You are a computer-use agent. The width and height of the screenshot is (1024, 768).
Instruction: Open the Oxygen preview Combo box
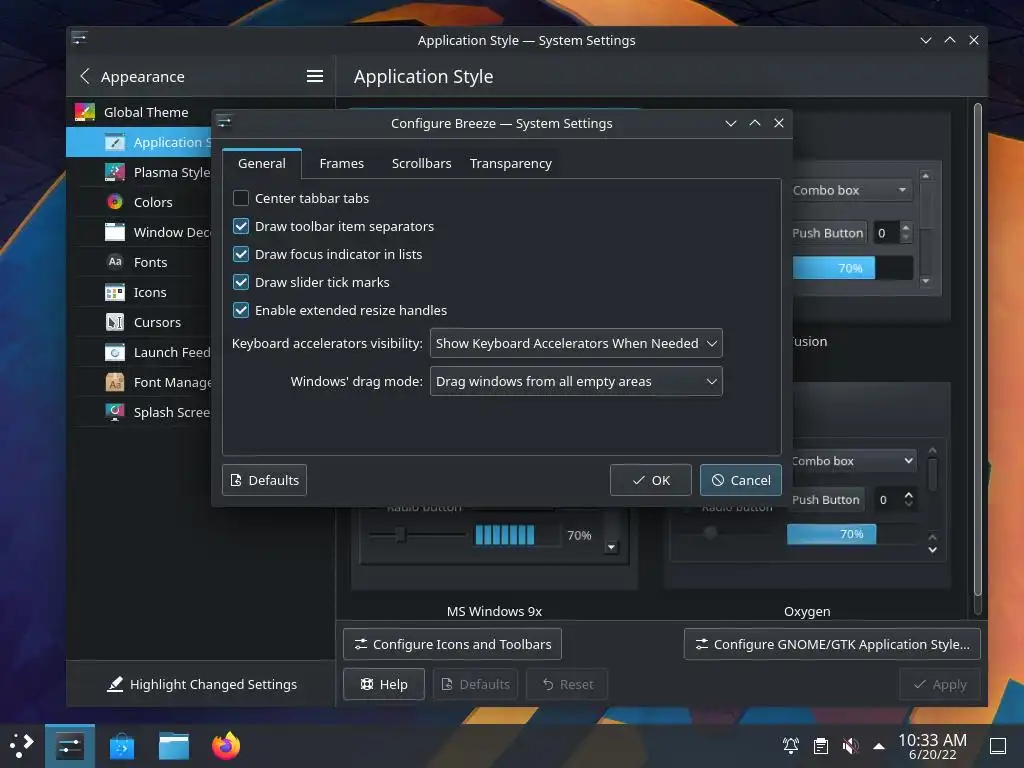(854, 461)
